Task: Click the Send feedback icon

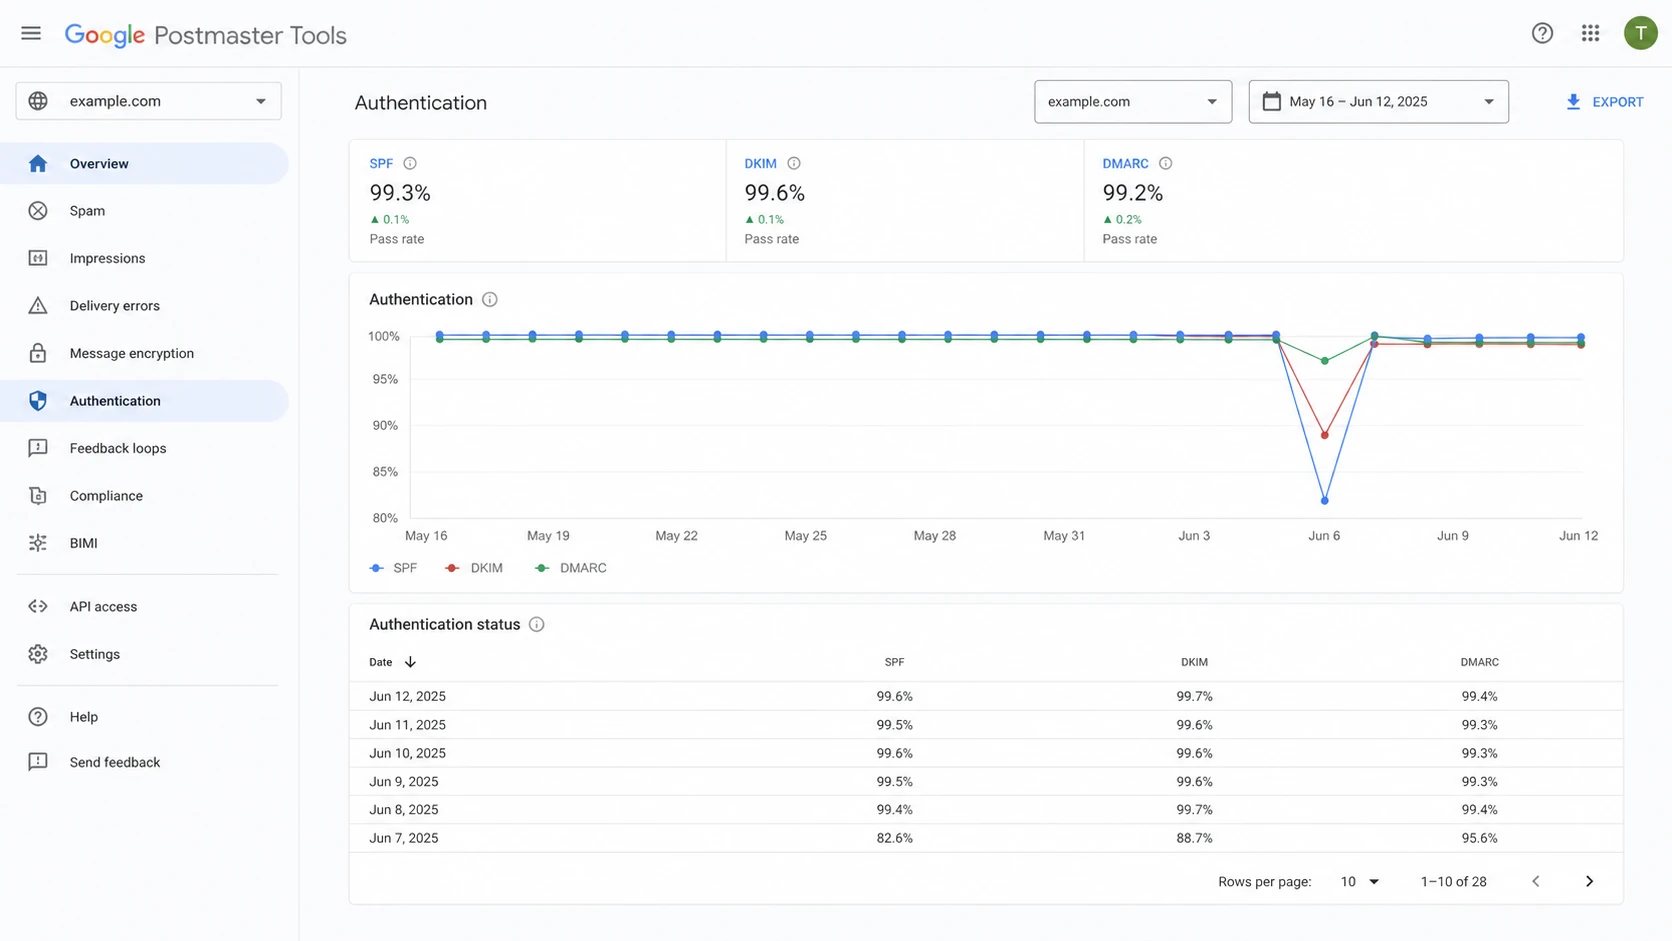Action: tap(38, 762)
